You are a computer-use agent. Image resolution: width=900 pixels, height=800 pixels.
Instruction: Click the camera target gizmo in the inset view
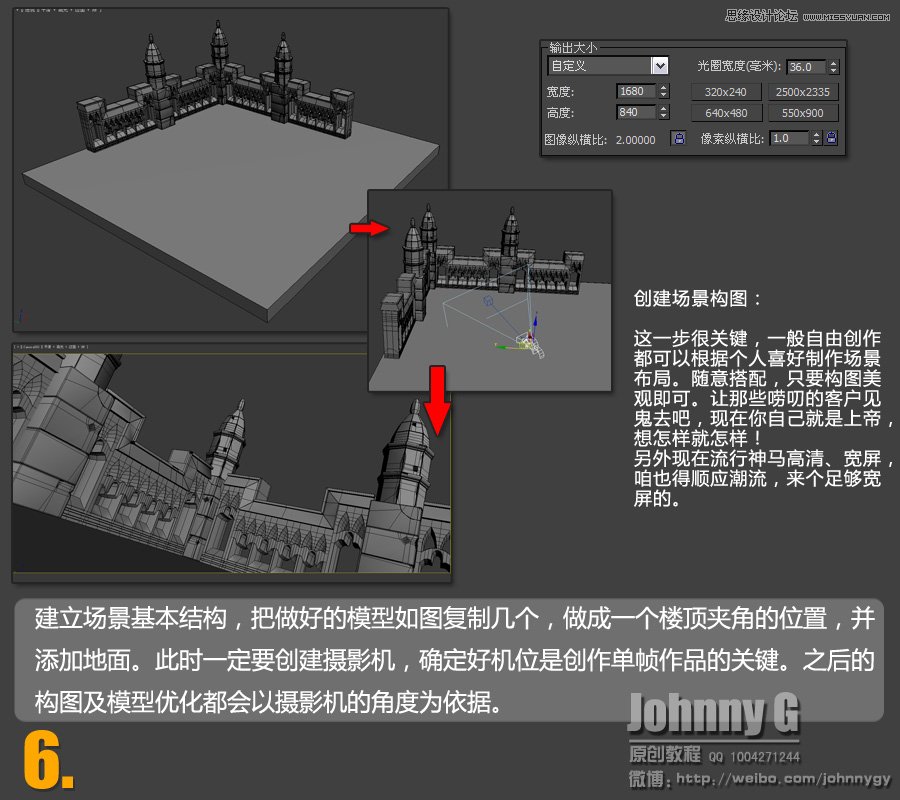pyautogui.click(x=487, y=300)
